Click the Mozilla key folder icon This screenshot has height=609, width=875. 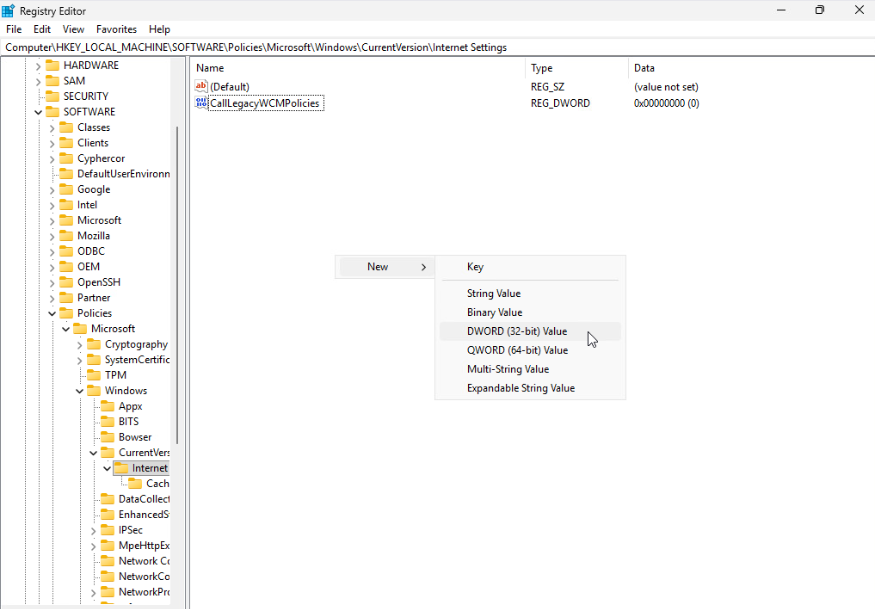[66, 236]
